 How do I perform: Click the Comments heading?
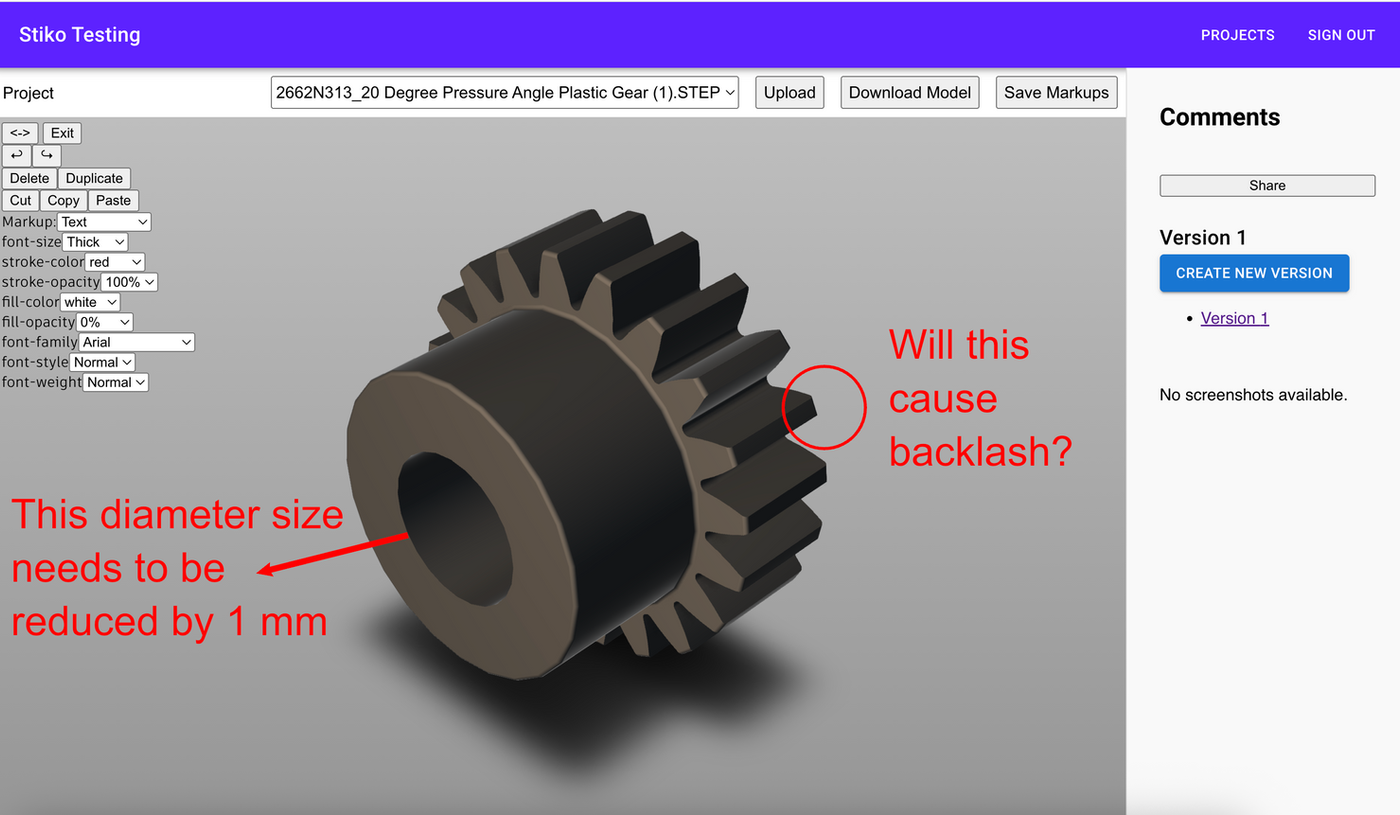click(x=1219, y=117)
